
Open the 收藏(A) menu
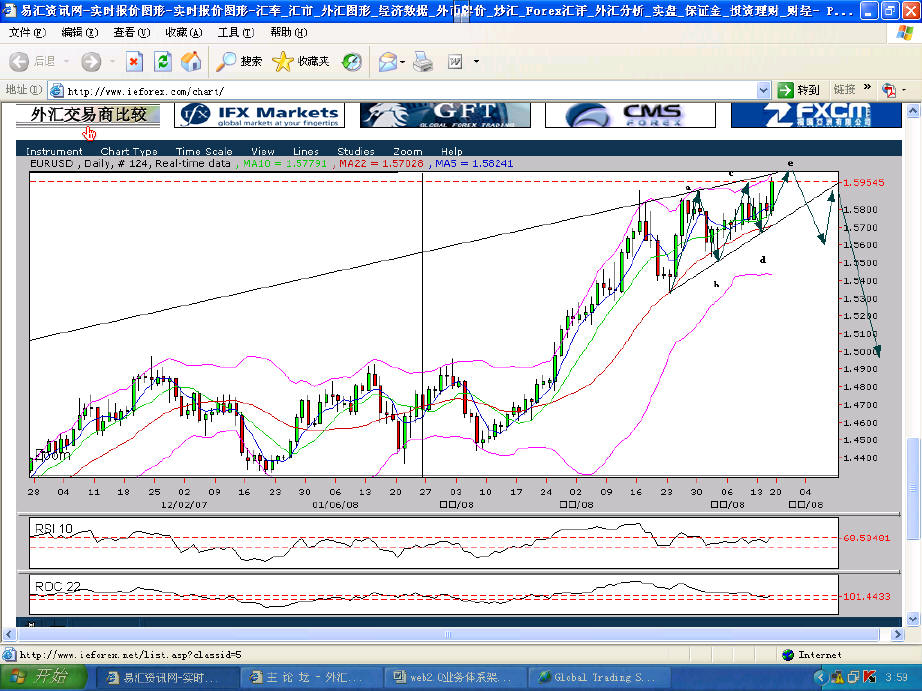183,32
